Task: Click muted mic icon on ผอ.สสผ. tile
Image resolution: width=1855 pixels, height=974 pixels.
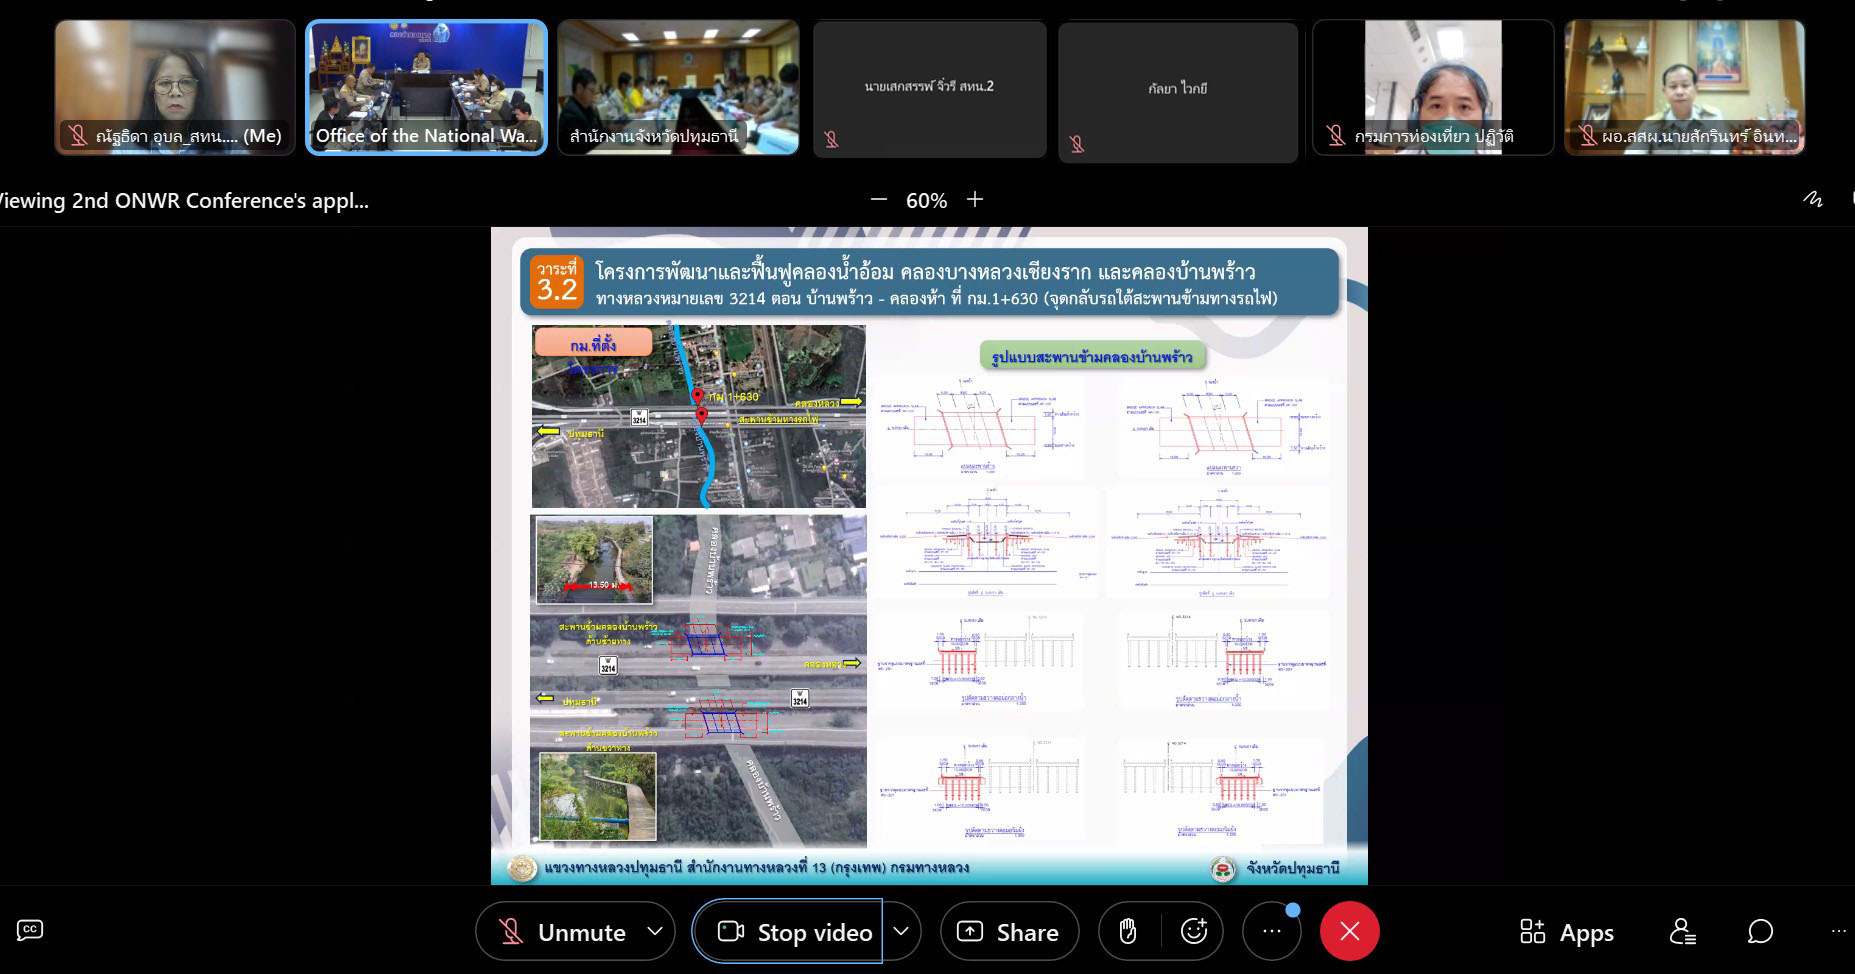Action: [1587, 136]
